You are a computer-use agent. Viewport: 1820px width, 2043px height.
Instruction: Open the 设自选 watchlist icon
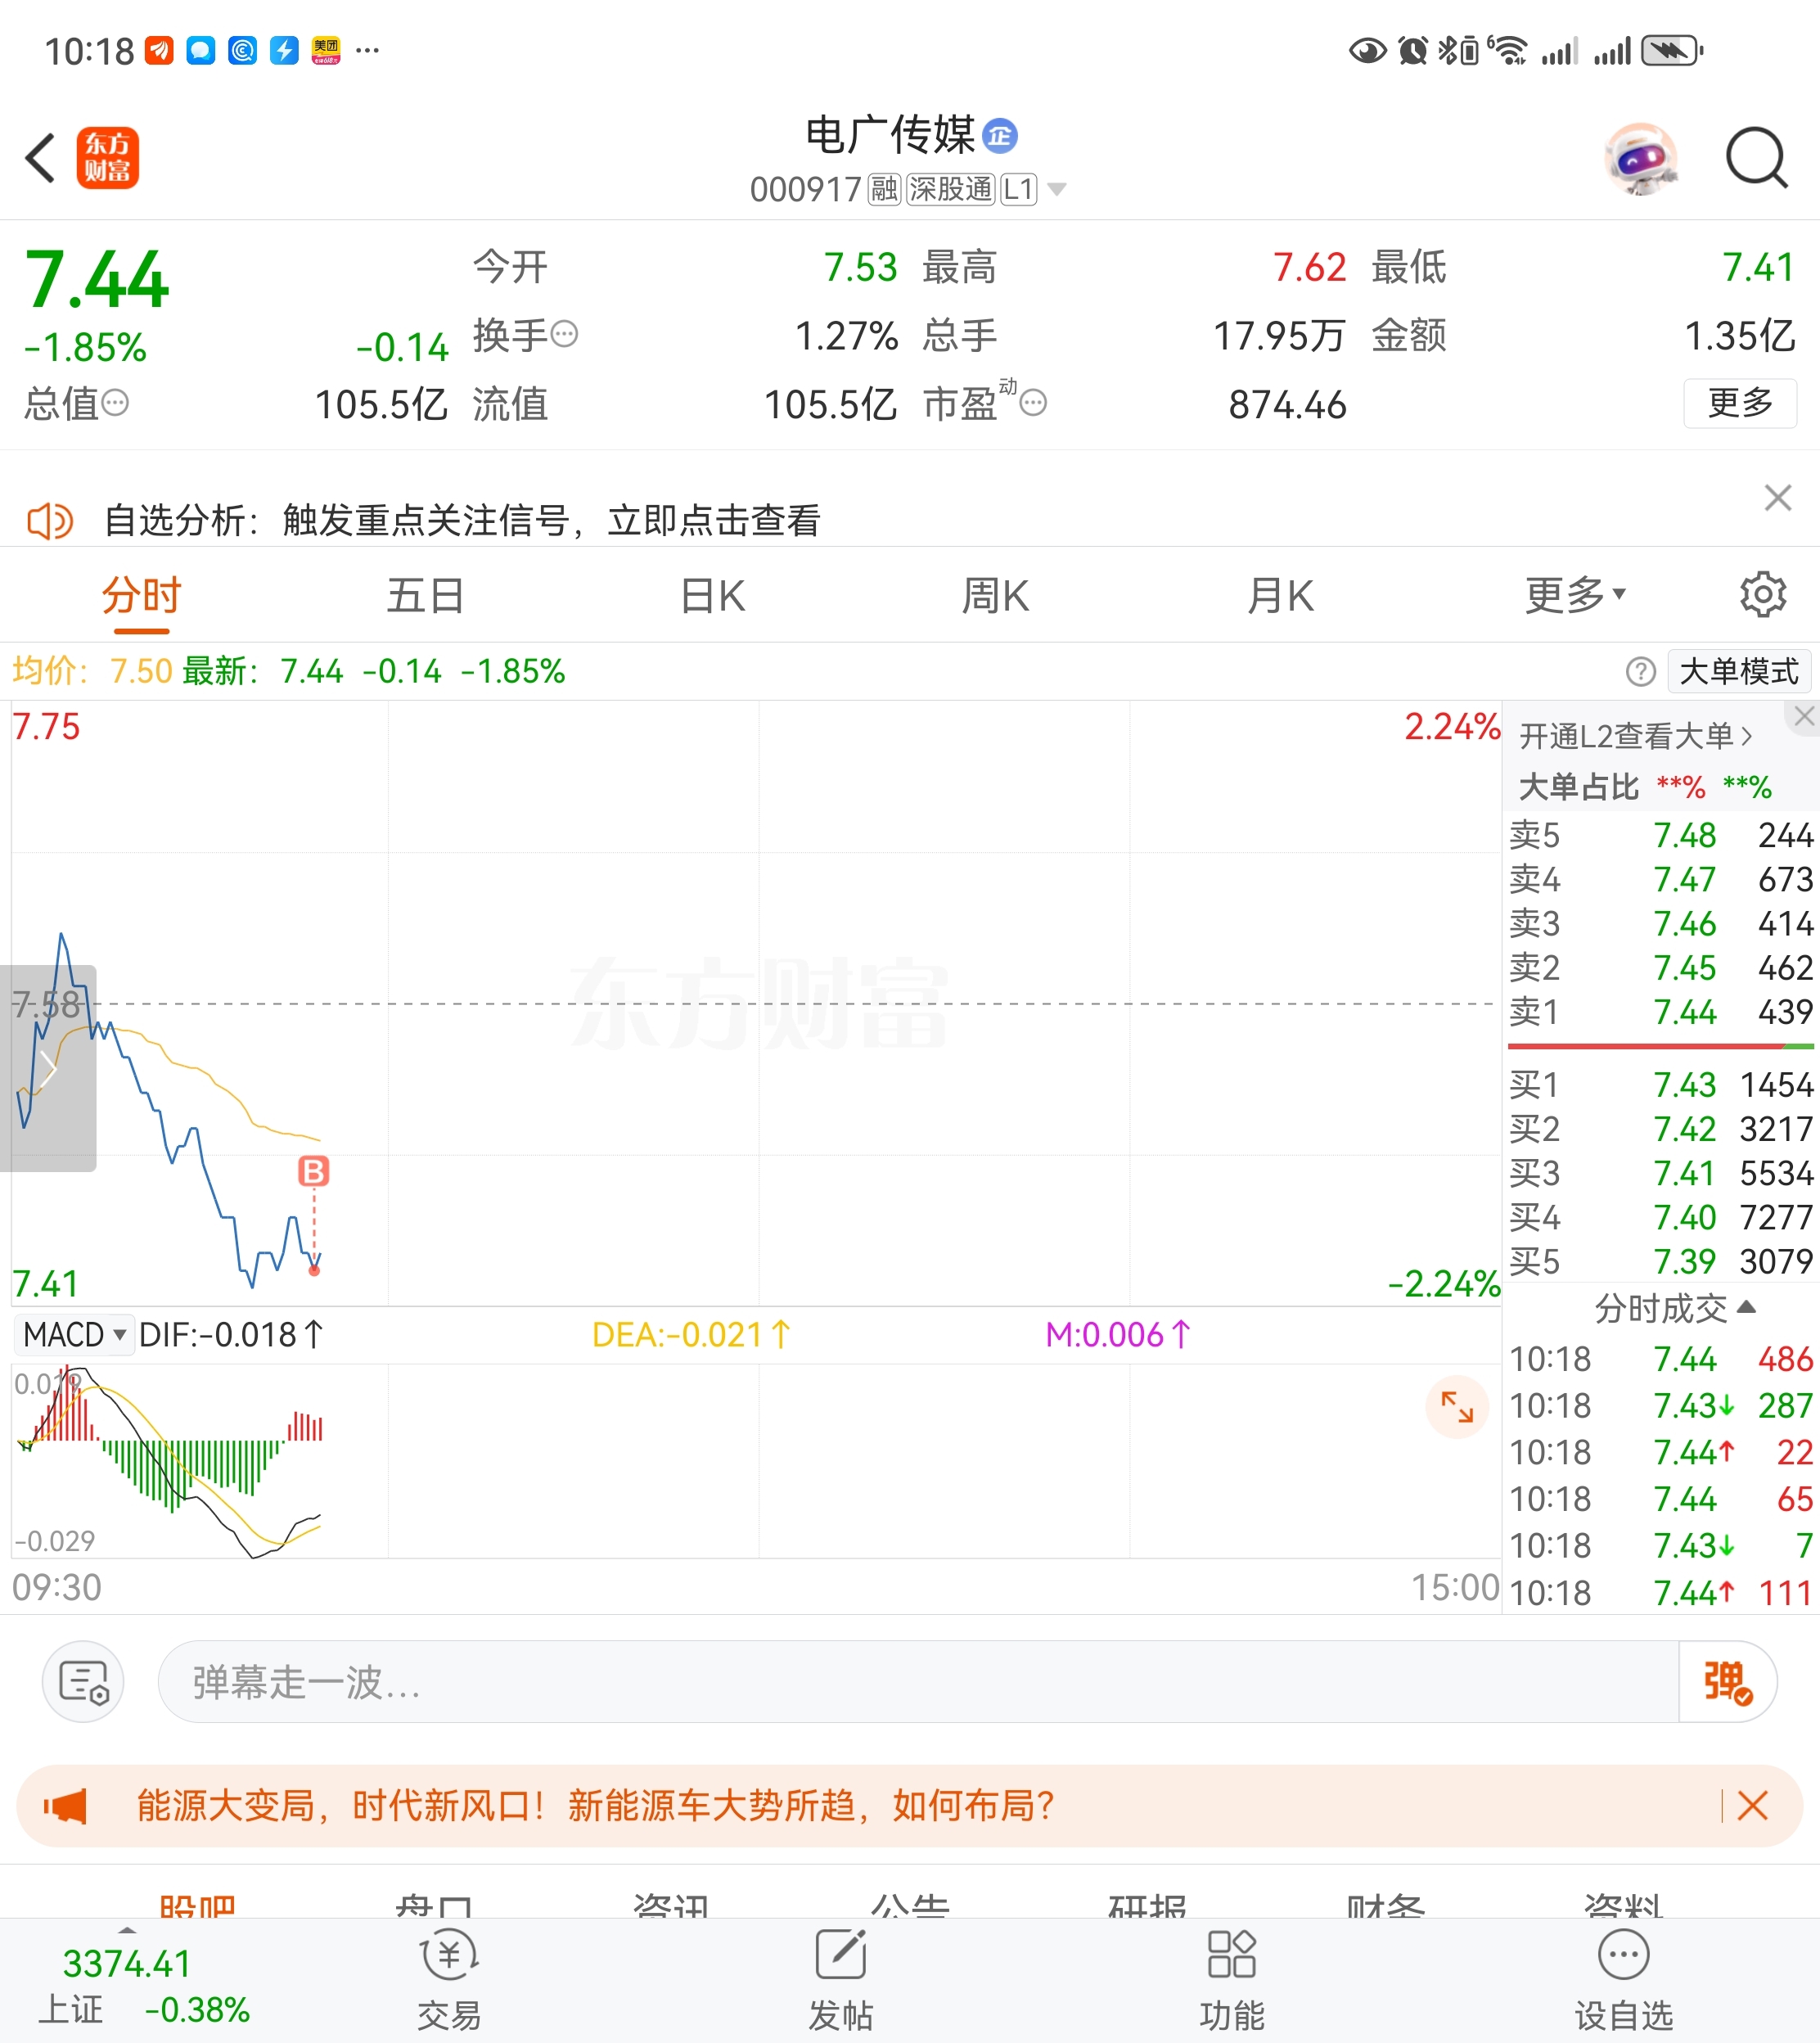1623,1981
